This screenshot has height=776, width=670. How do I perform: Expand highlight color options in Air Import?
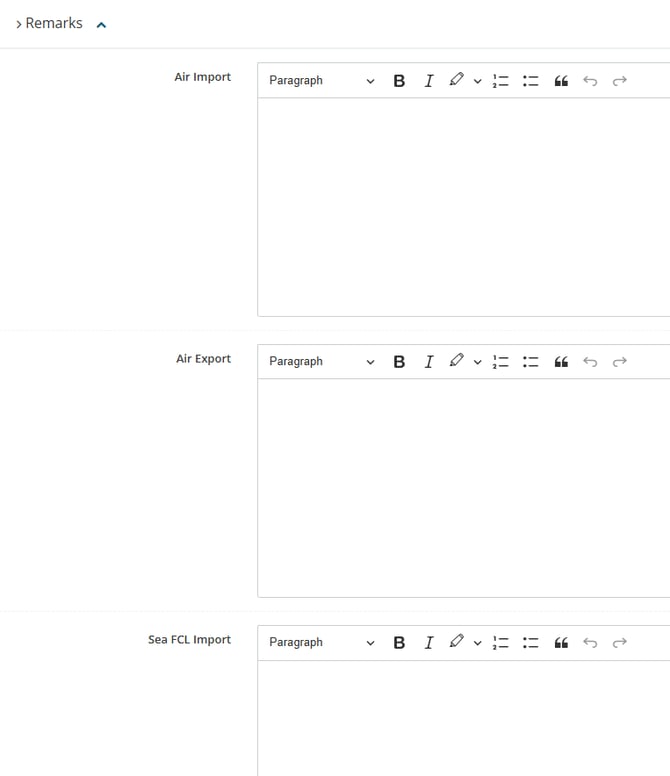tap(477, 81)
